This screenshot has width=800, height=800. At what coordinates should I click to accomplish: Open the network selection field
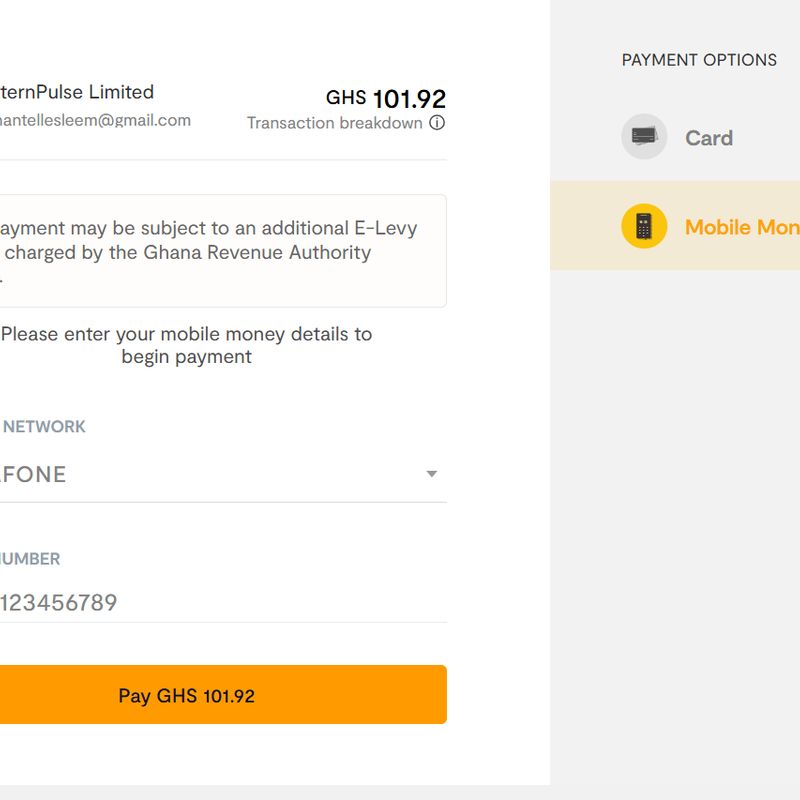pyautogui.click(x=200, y=474)
